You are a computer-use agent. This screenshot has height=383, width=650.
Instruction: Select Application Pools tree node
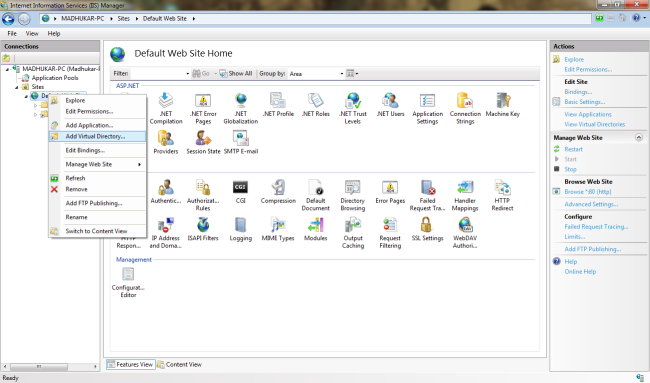click(x=55, y=78)
